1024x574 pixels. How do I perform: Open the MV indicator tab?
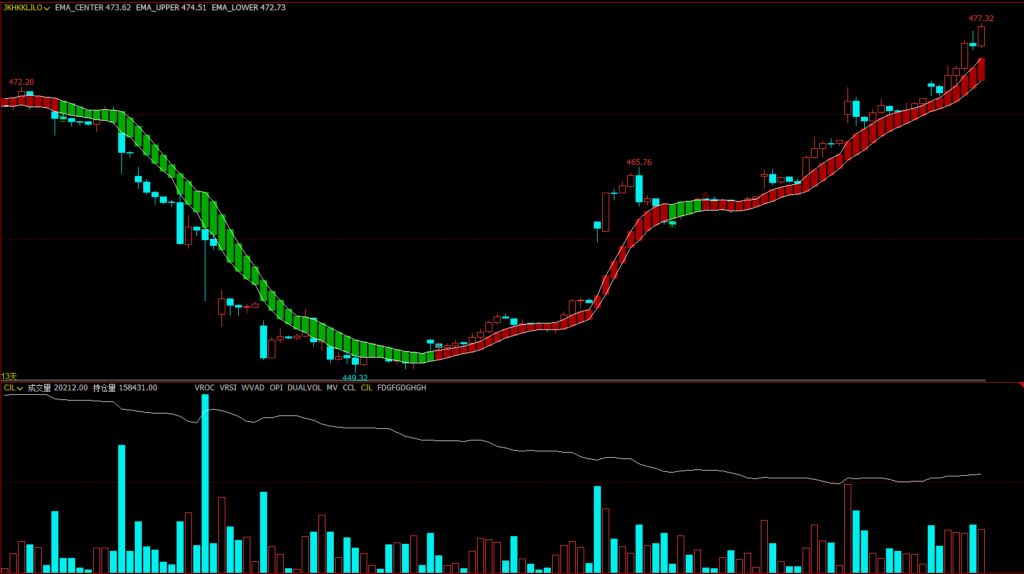pos(332,387)
